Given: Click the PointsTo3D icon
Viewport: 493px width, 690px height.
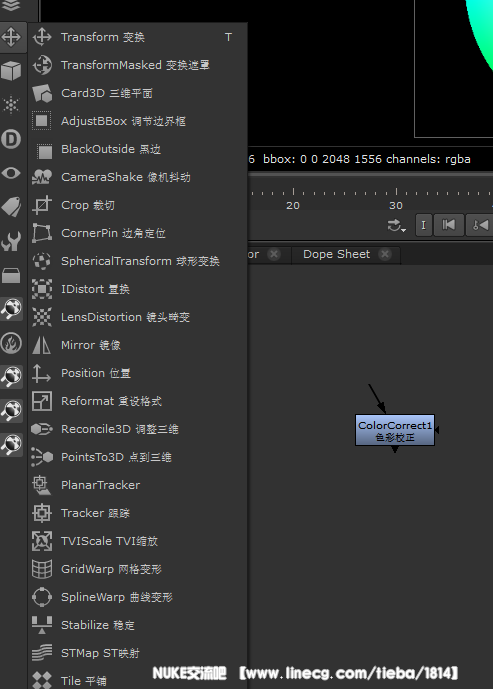Looking at the screenshot, I should (42, 457).
